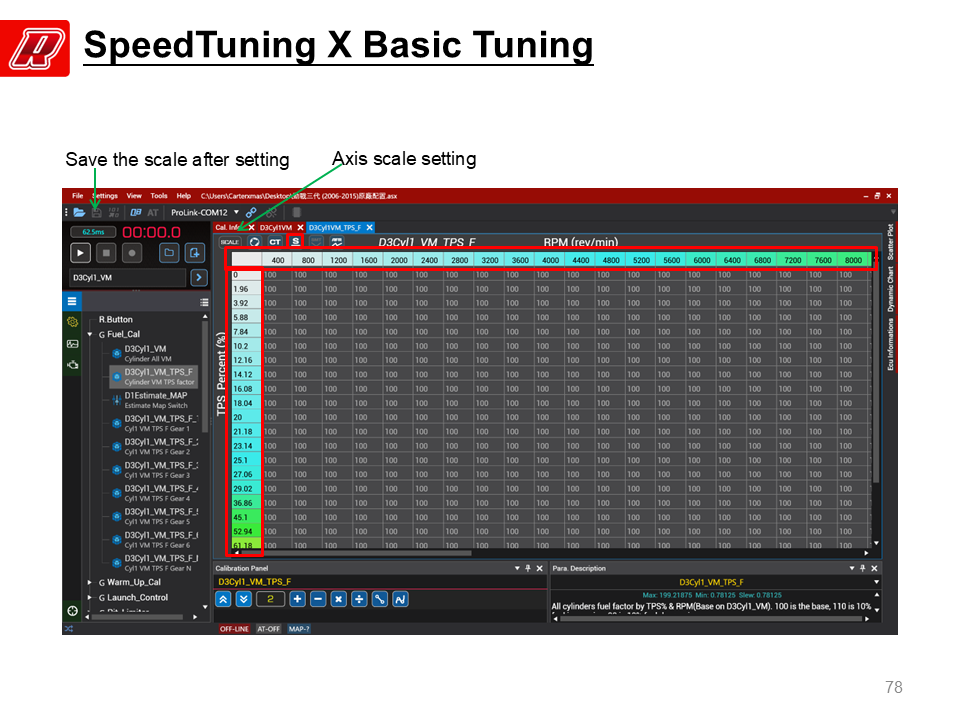The image size is (960, 720).
Task: Select the list view sidebar icon
Action: point(72,301)
